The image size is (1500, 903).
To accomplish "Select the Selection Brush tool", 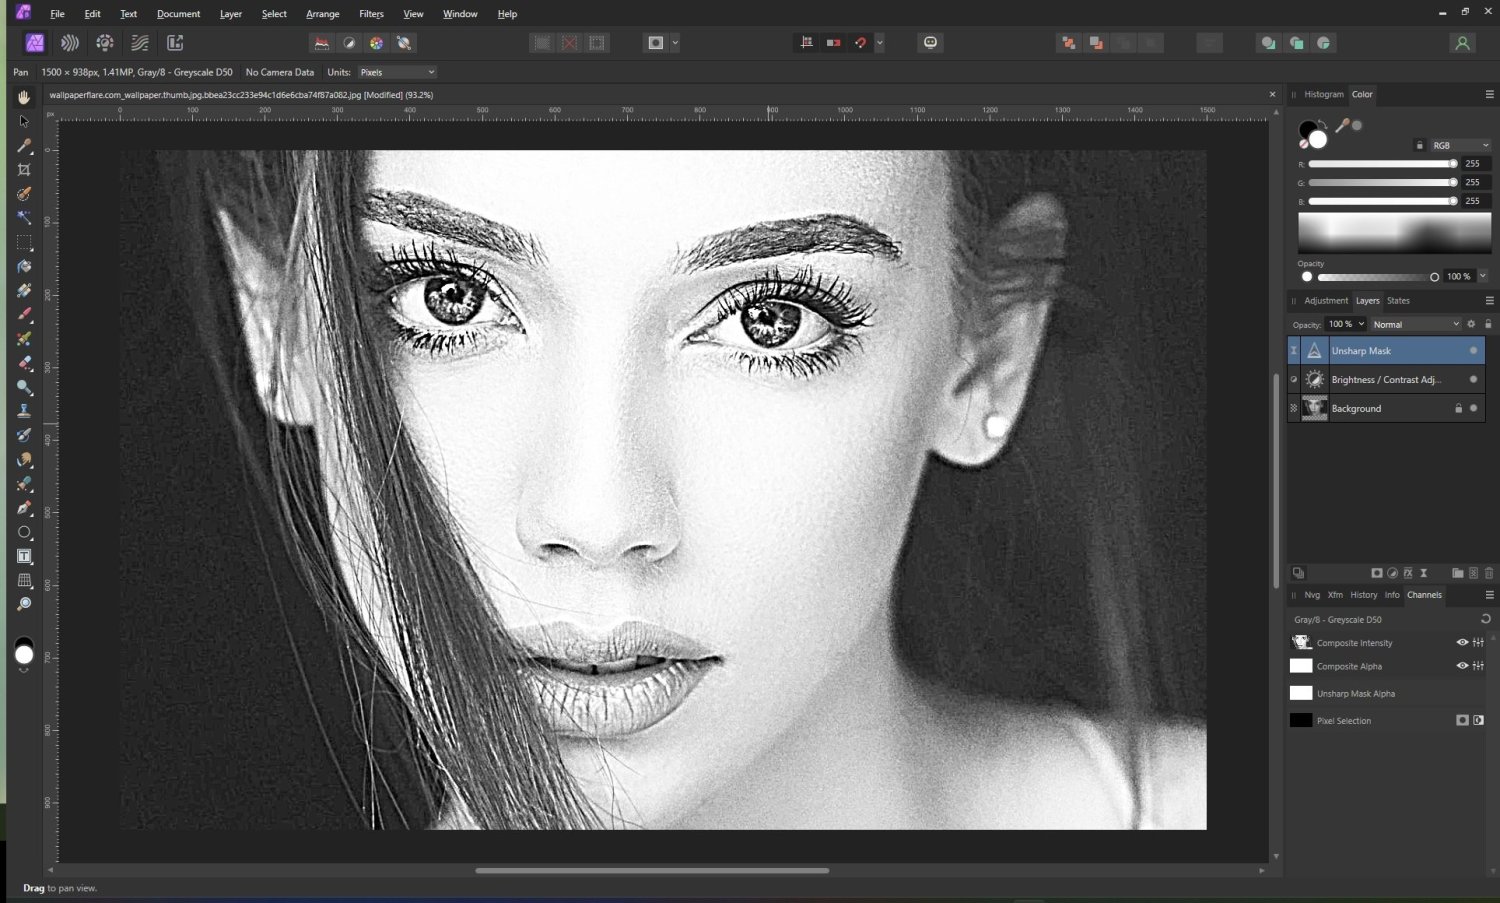I will pyautogui.click(x=24, y=194).
